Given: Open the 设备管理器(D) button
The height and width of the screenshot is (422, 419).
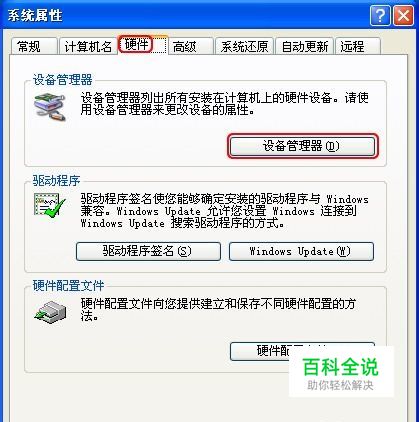Looking at the screenshot, I should point(303,146).
